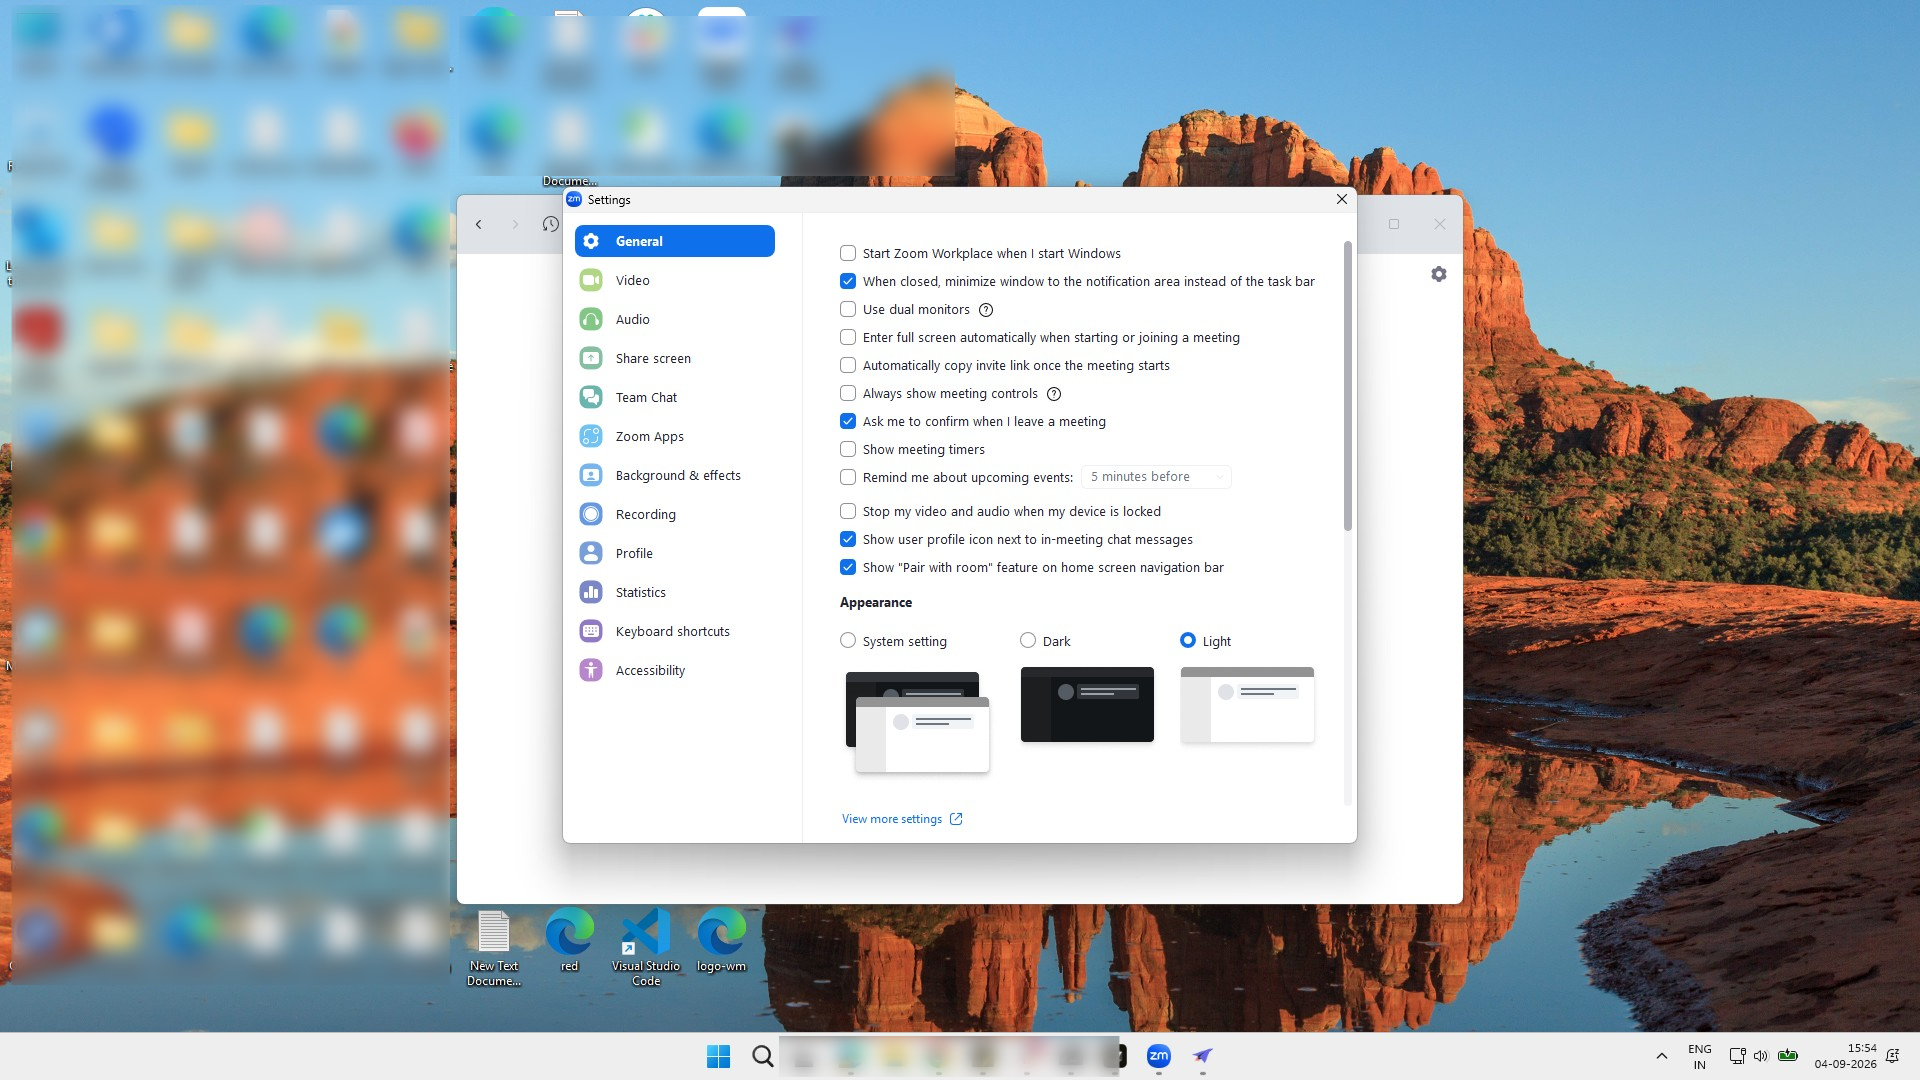Select System setting appearance radio button
This screenshot has height=1080, width=1920.
point(848,640)
